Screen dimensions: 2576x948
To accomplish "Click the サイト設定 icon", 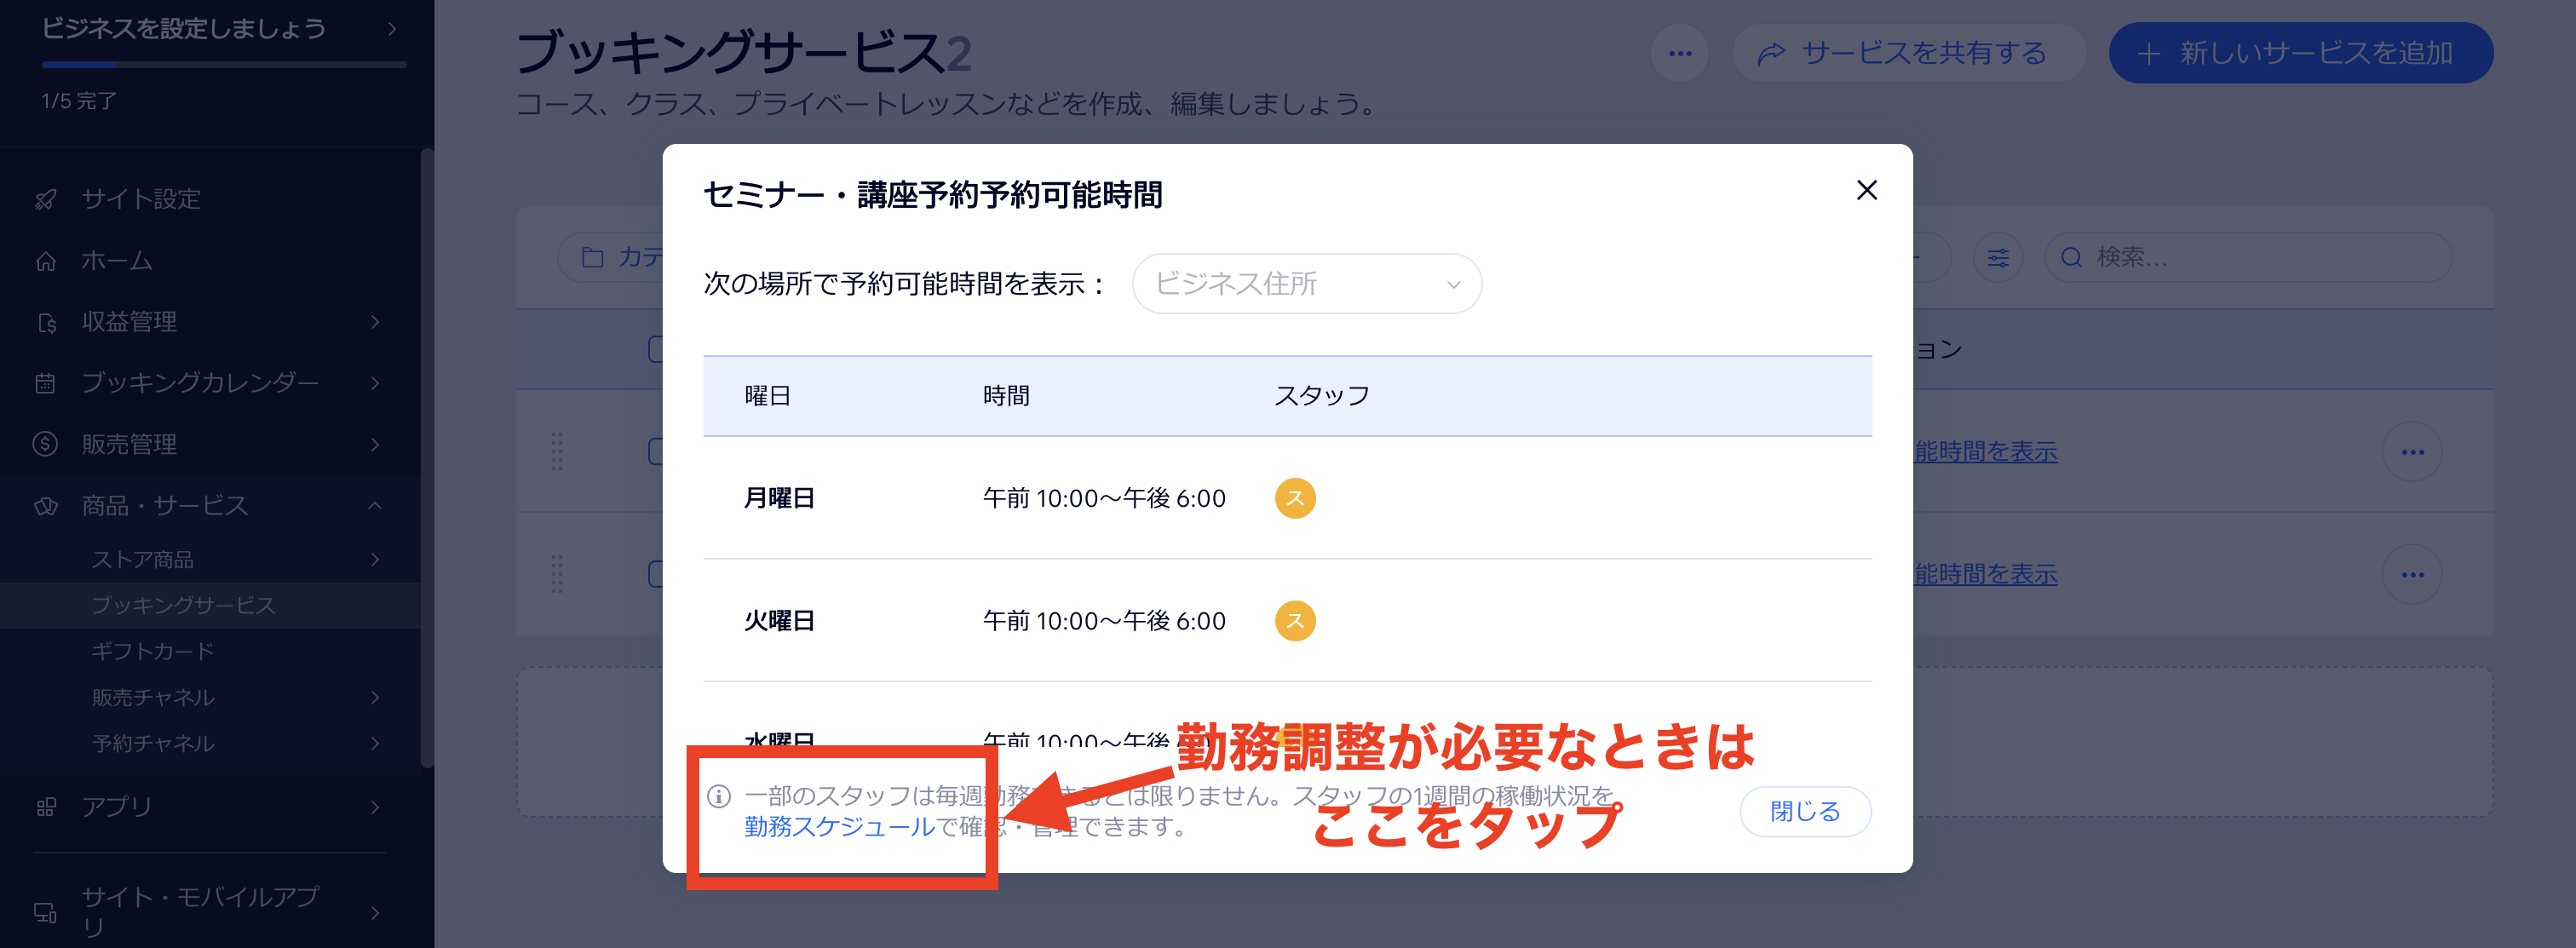I will tap(45, 199).
